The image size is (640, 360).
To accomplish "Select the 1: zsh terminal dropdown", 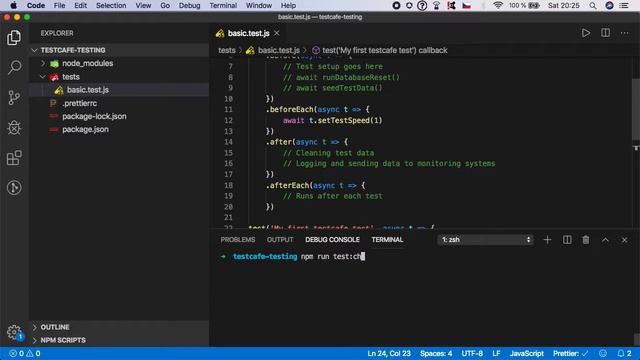I will point(485,240).
